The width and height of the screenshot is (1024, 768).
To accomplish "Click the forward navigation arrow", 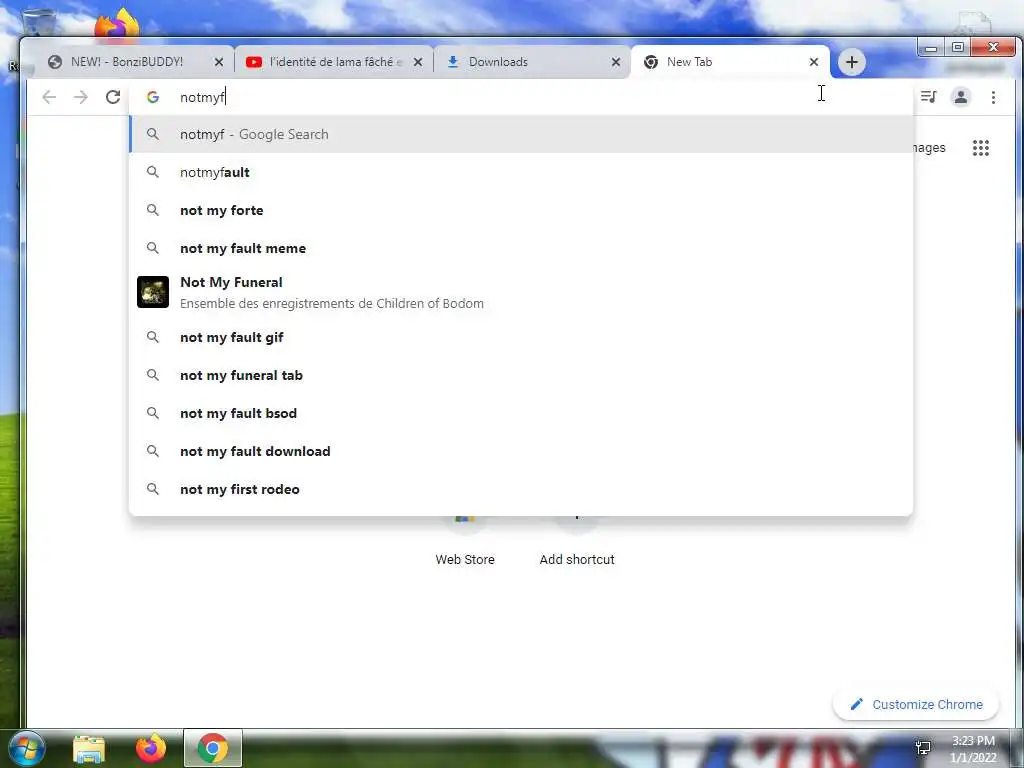I will tap(81, 97).
